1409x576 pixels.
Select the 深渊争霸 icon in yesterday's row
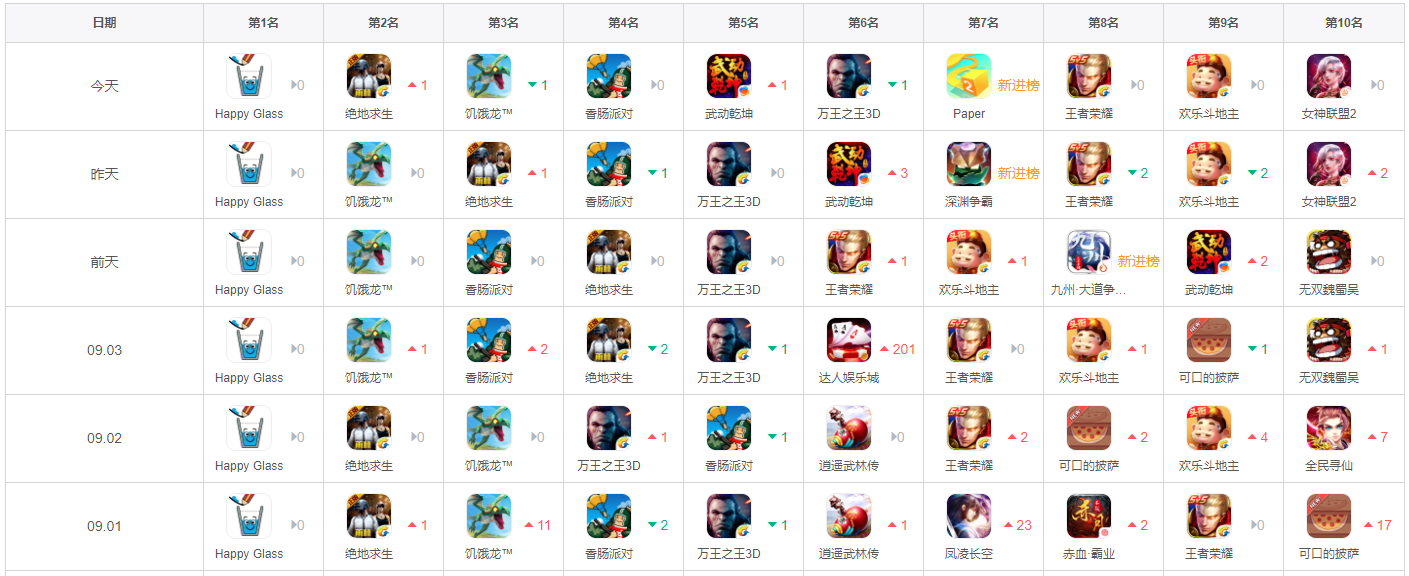(x=969, y=164)
